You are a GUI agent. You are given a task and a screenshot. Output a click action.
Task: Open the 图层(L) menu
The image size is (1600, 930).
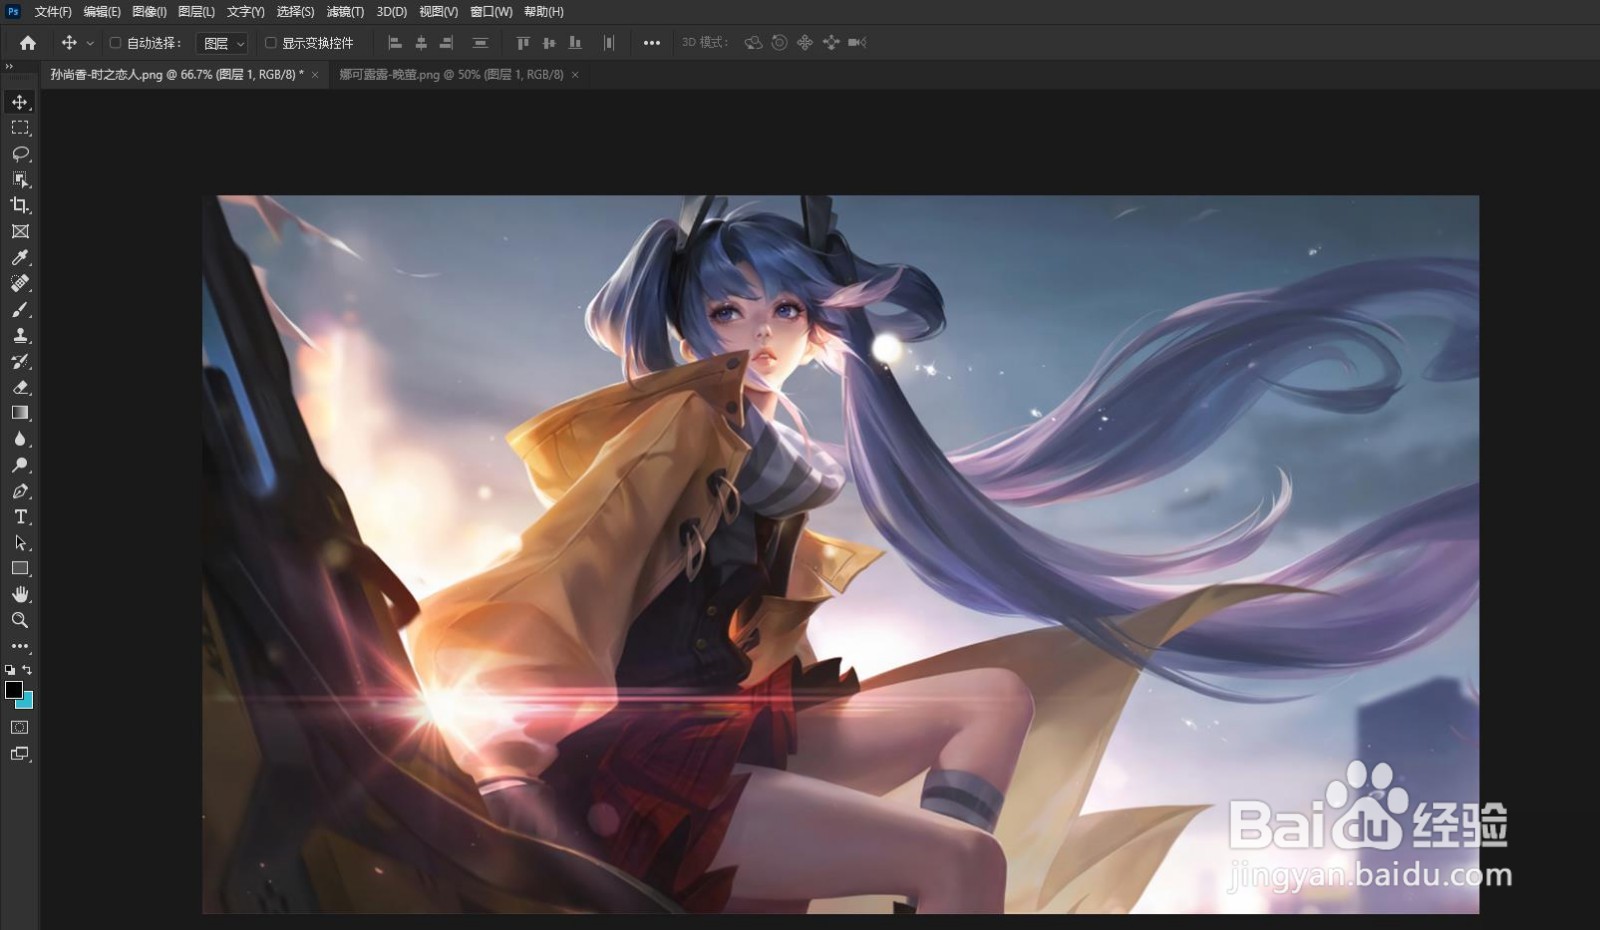click(196, 12)
